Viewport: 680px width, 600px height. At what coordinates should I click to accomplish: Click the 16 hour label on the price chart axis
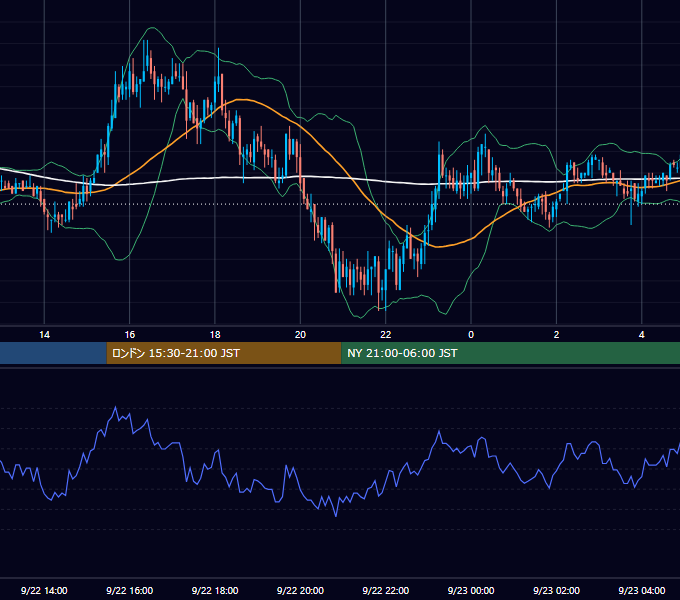(x=130, y=335)
